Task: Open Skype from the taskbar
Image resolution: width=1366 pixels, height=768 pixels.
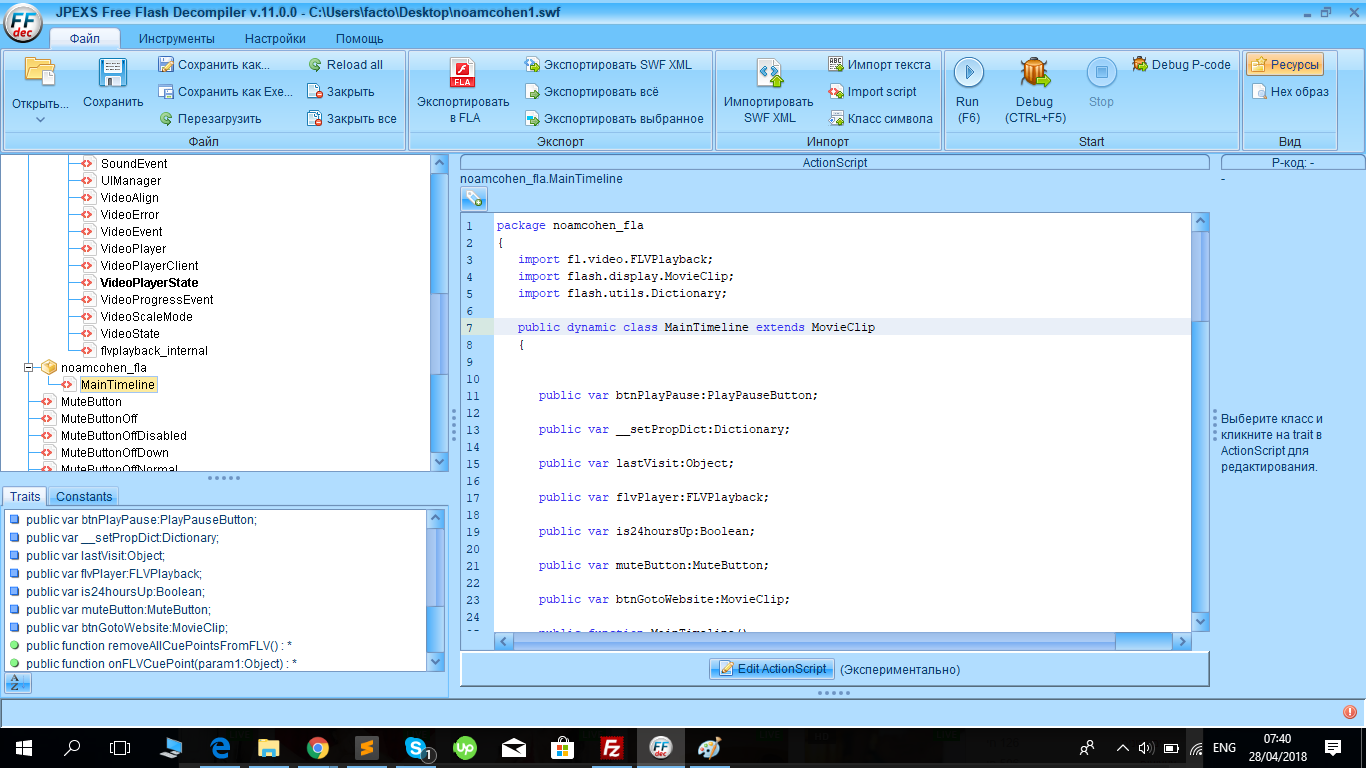Action: coord(418,747)
